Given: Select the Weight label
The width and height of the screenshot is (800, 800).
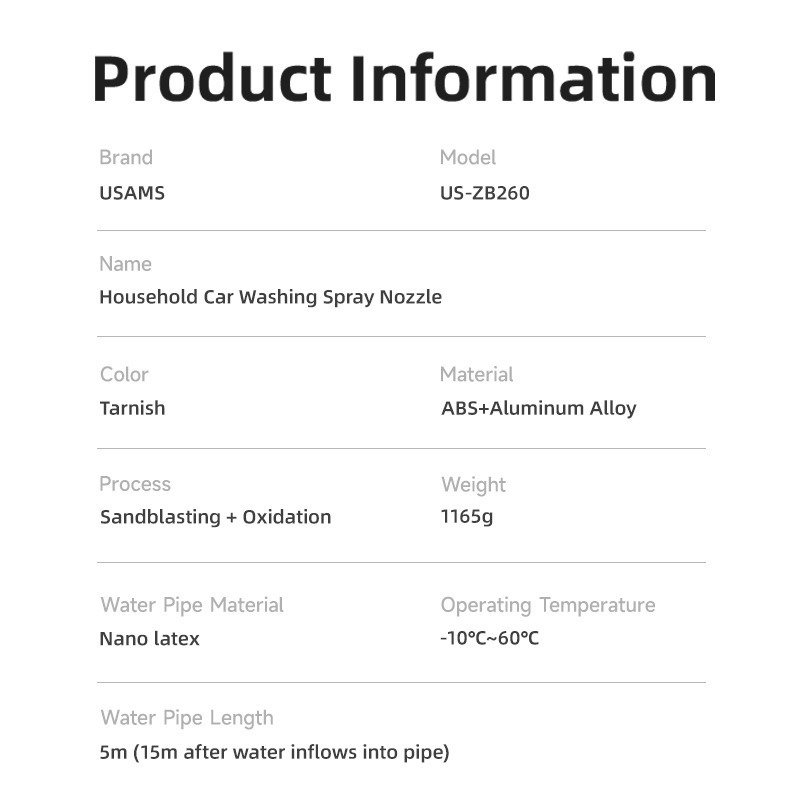Looking at the screenshot, I should click(473, 485).
